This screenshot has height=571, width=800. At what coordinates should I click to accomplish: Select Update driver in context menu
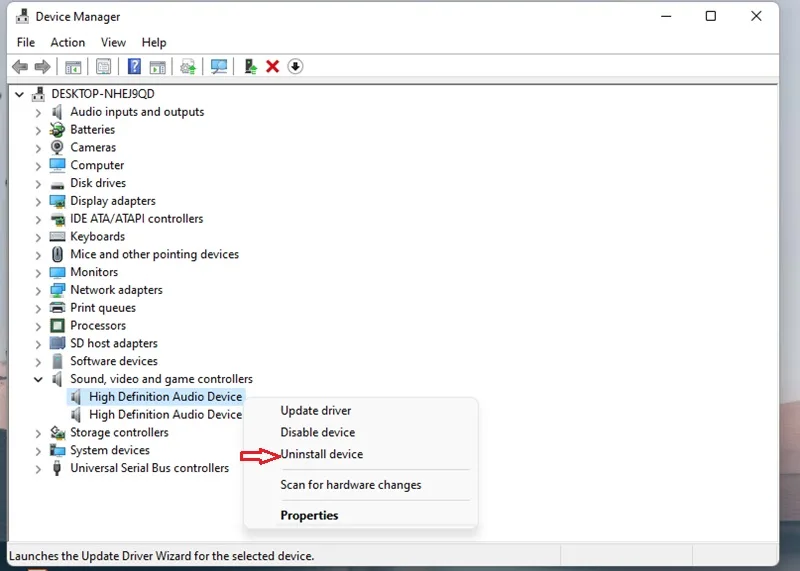pos(316,410)
